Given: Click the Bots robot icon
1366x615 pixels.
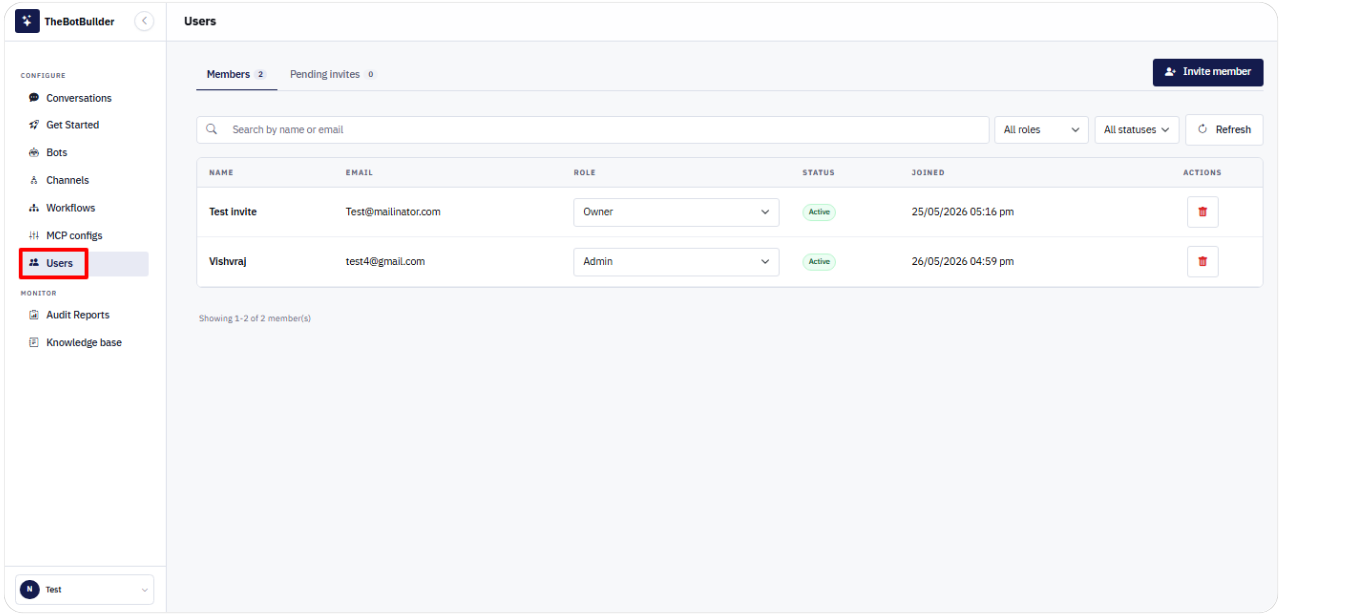Looking at the screenshot, I should [34, 153].
